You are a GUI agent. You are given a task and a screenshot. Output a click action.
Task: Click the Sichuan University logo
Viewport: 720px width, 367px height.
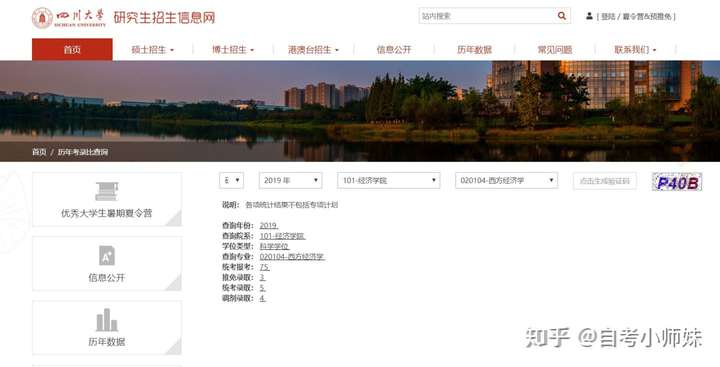tap(69, 18)
